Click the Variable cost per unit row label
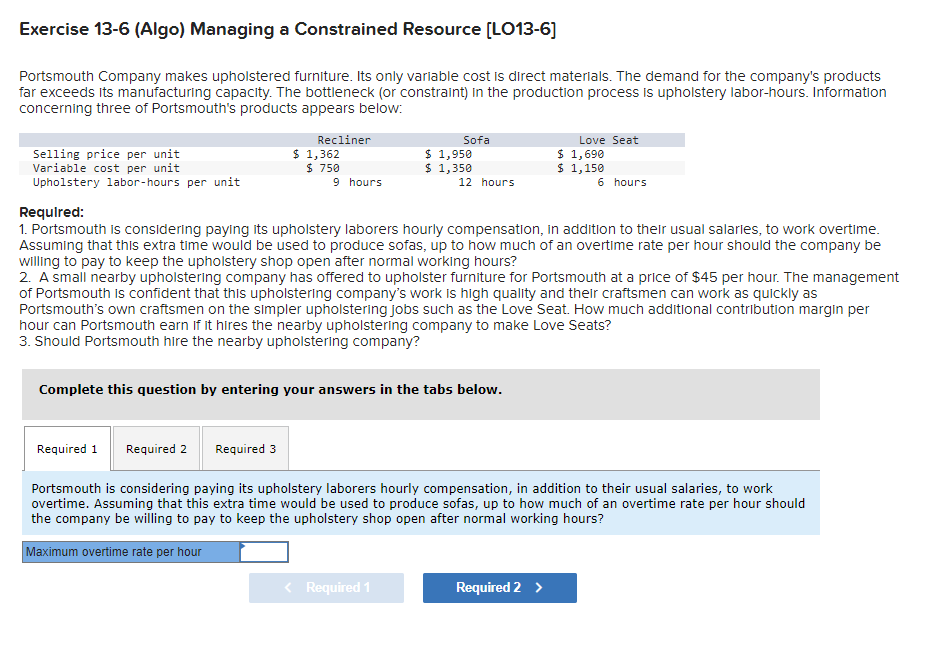 [x=106, y=168]
